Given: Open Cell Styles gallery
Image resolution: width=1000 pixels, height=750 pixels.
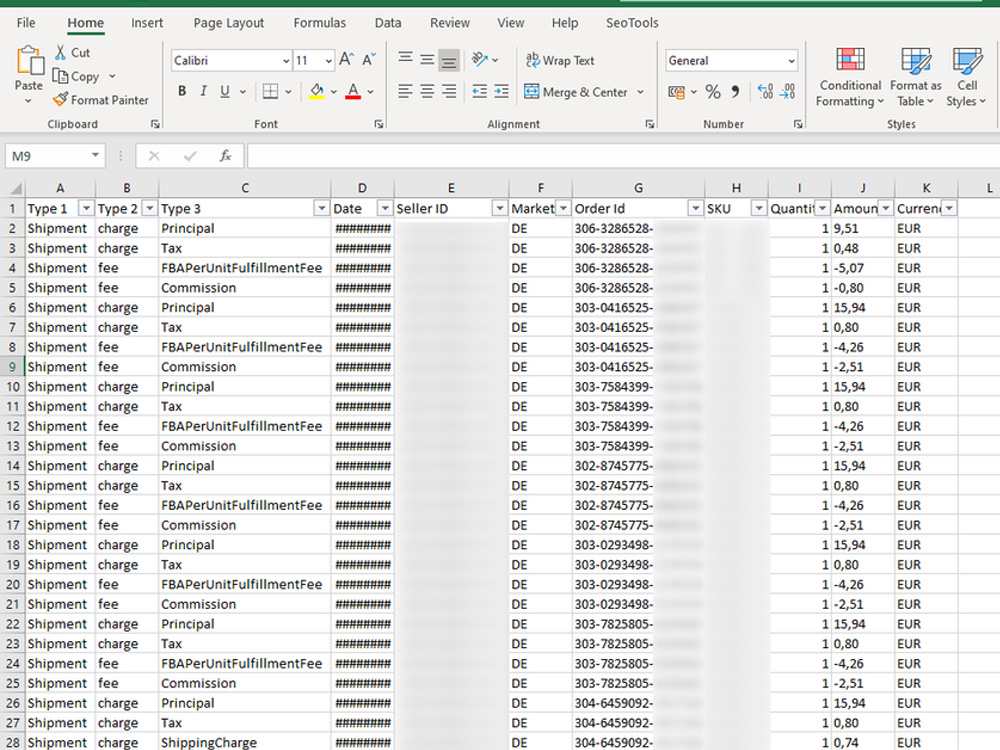Looking at the screenshot, I should tap(966, 77).
